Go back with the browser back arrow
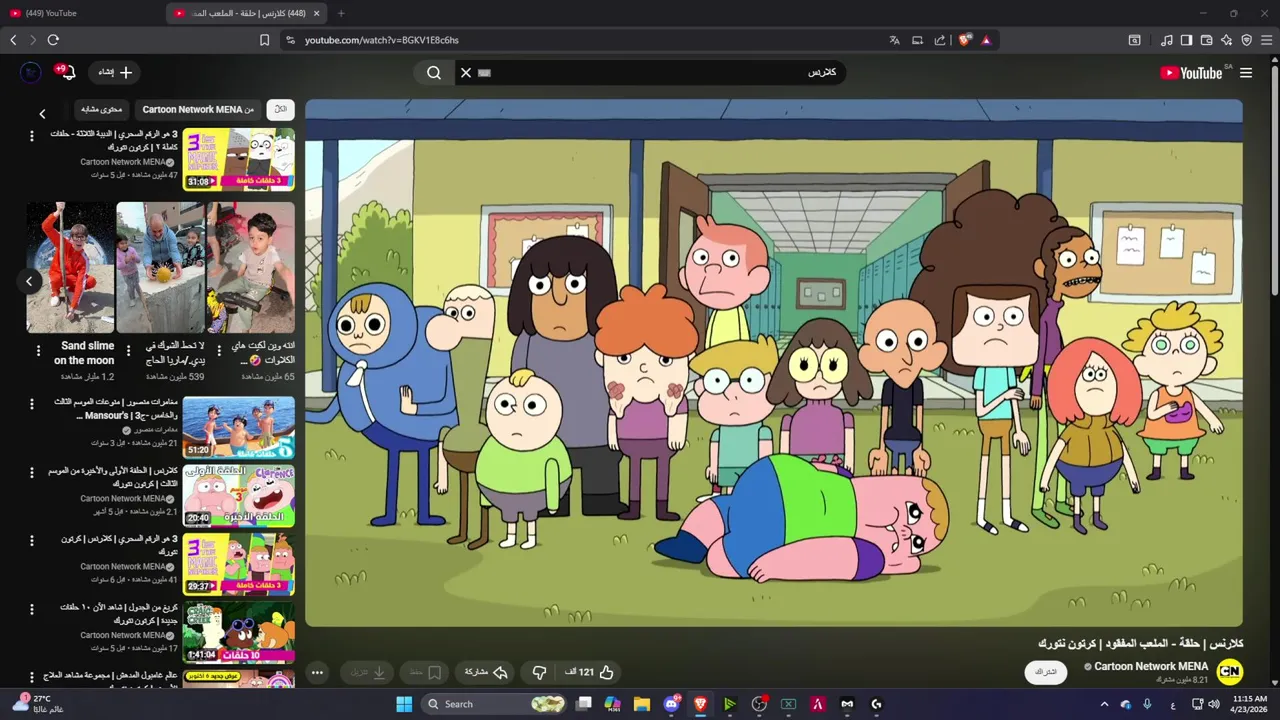1280x720 pixels. click(x=13, y=40)
